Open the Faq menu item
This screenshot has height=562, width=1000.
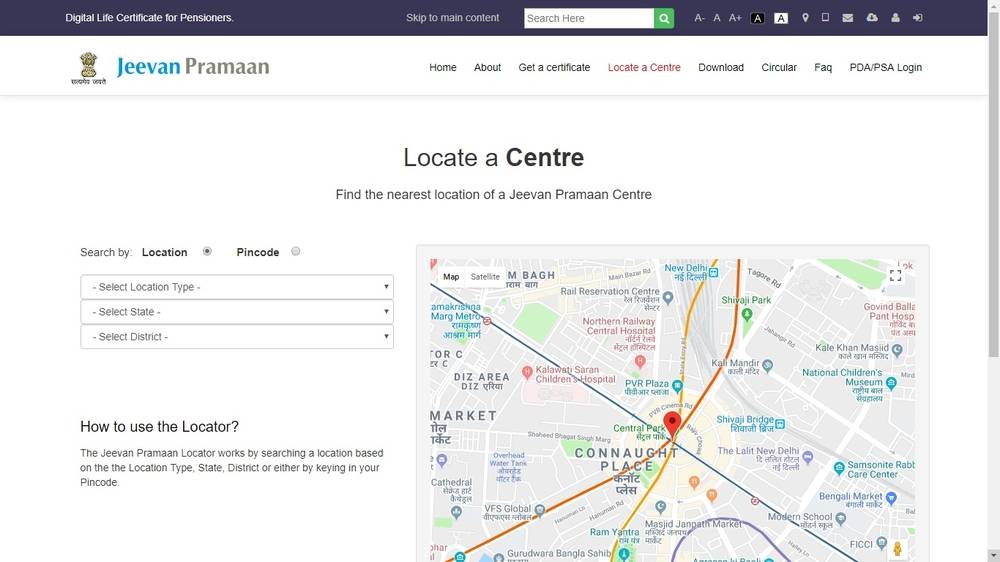tap(823, 68)
